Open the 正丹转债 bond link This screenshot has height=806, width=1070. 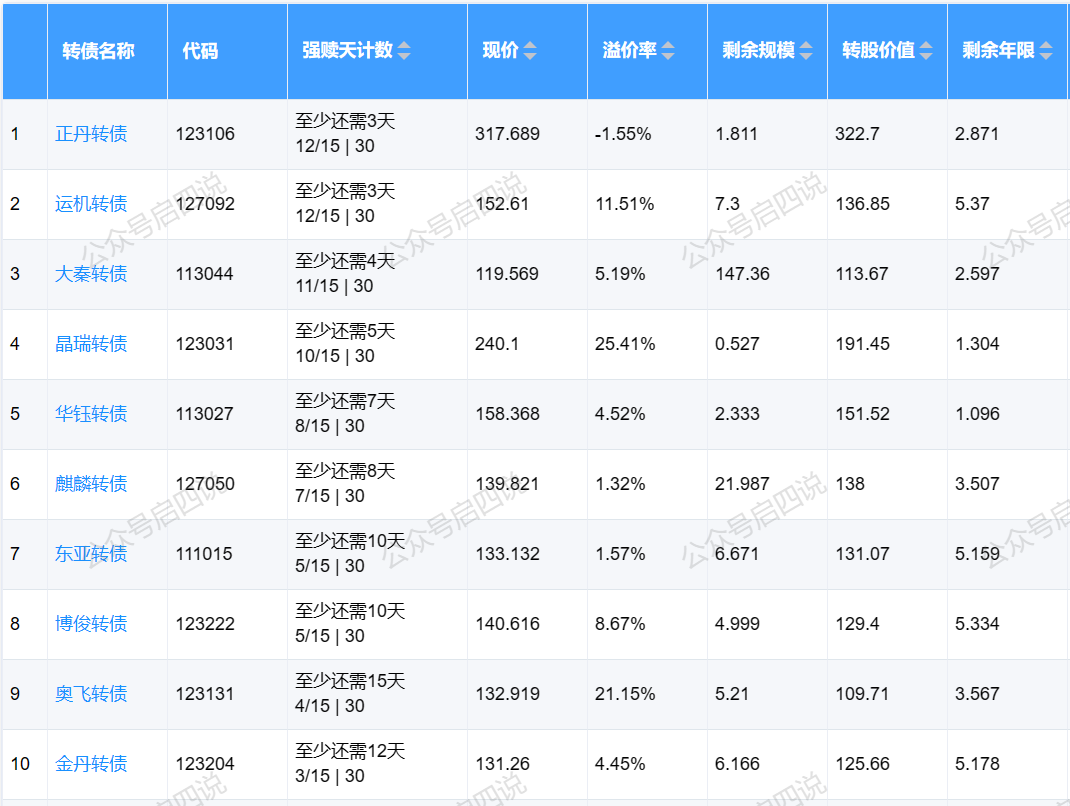pos(91,134)
